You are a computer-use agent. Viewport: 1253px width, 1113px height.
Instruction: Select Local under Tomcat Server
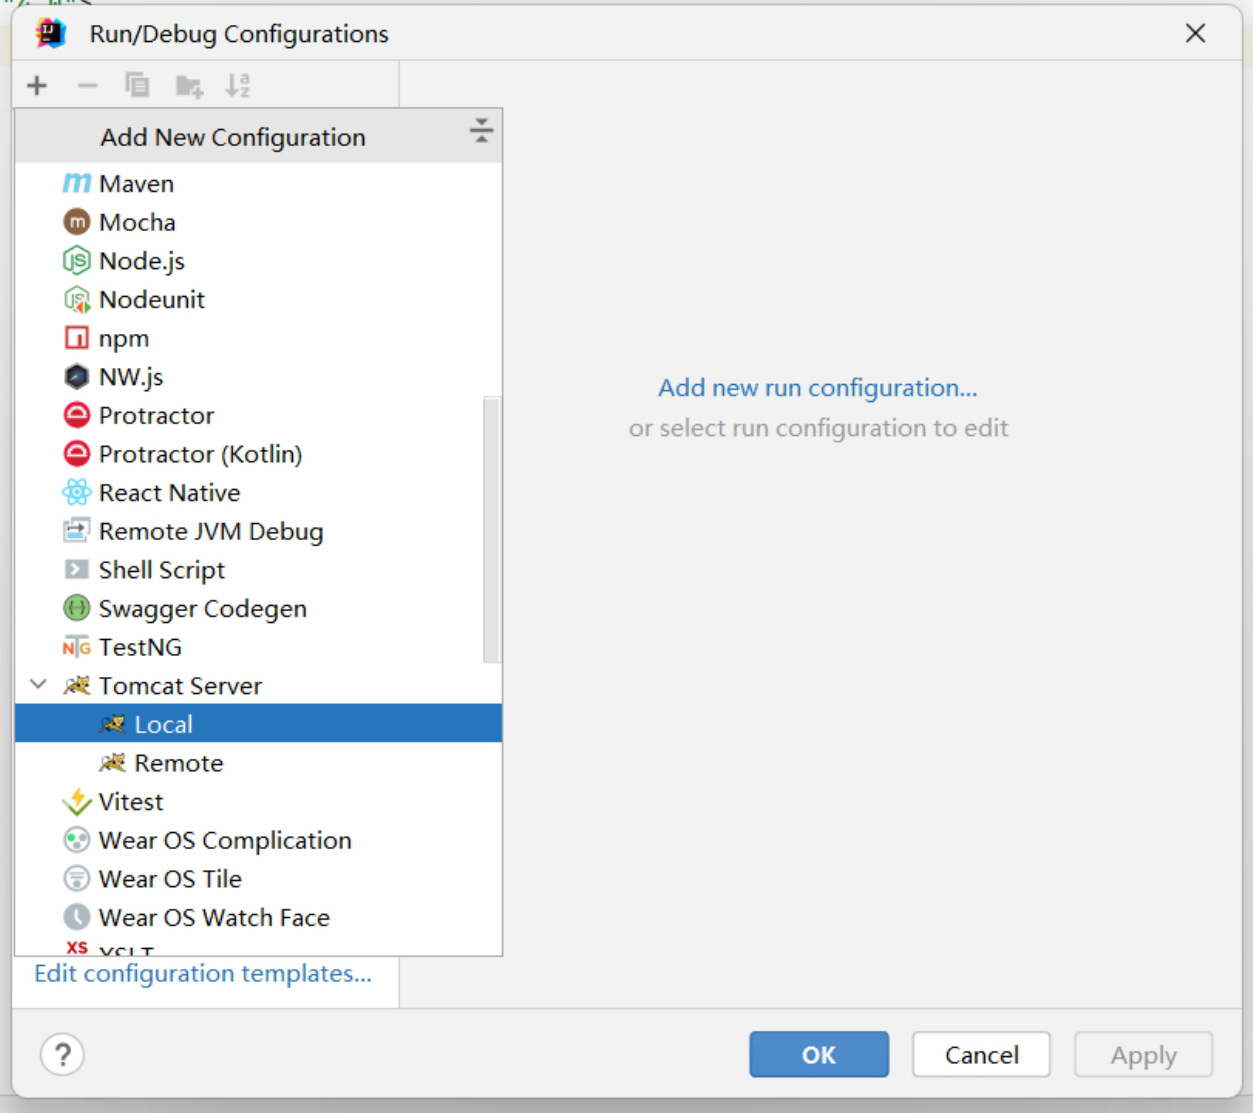tap(163, 724)
